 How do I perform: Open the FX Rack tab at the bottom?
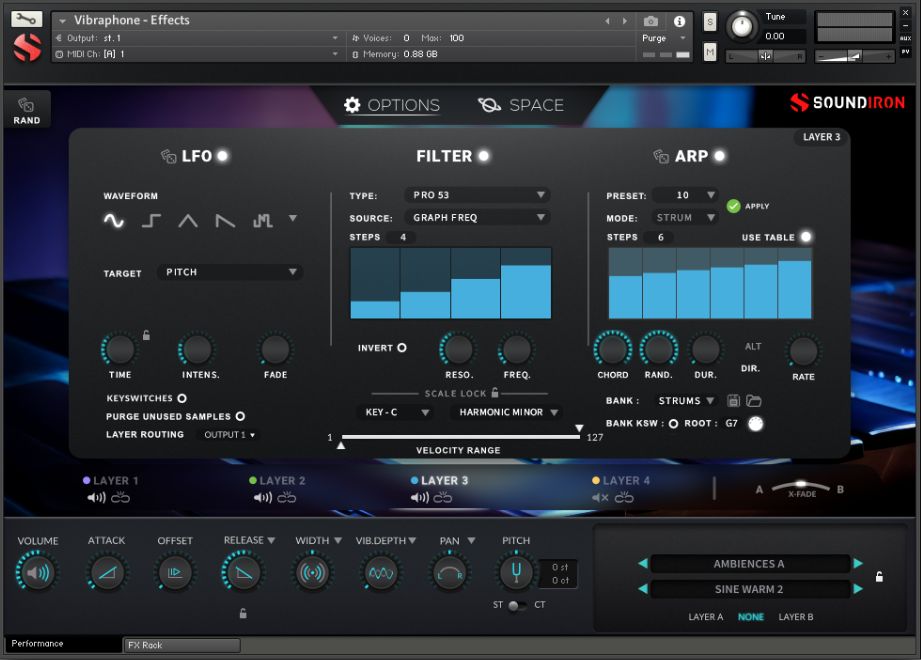click(181, 645)
